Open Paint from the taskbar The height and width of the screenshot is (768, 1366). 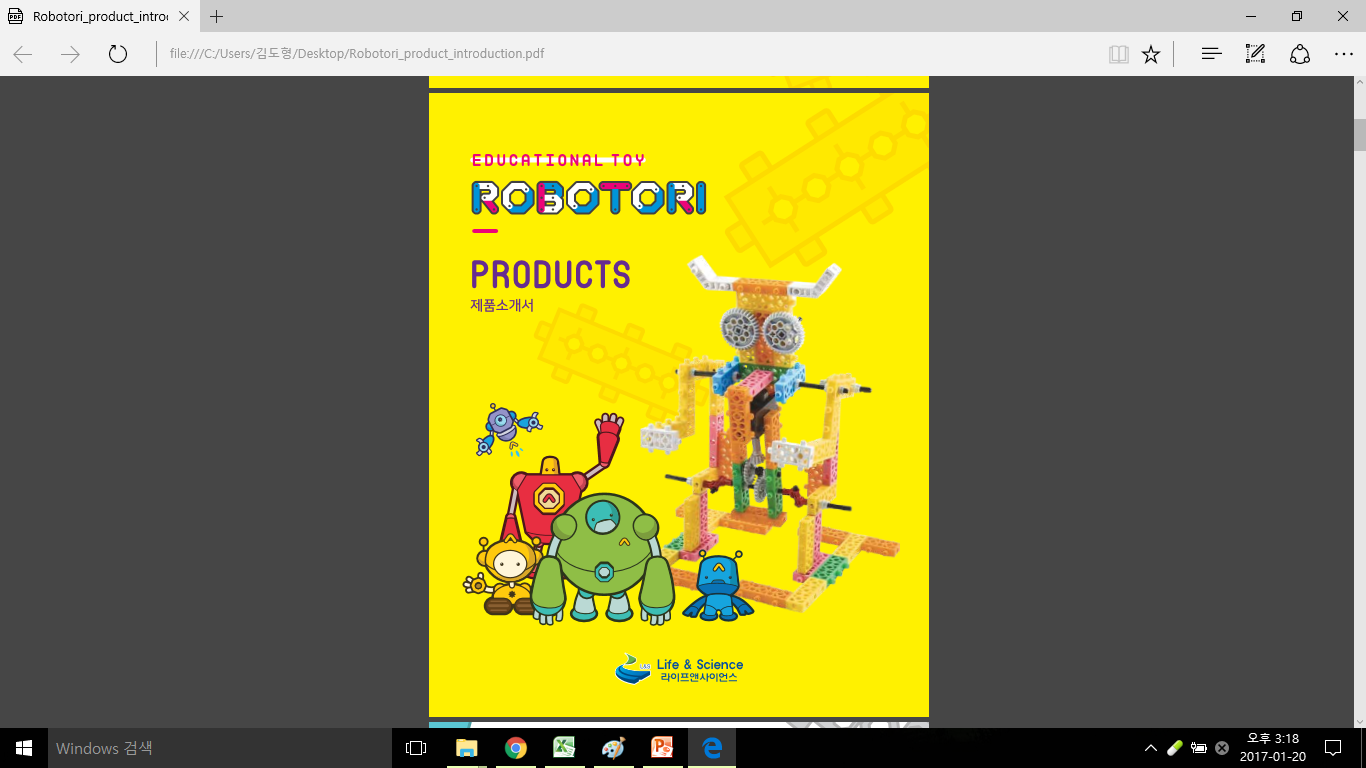(613, 748)
